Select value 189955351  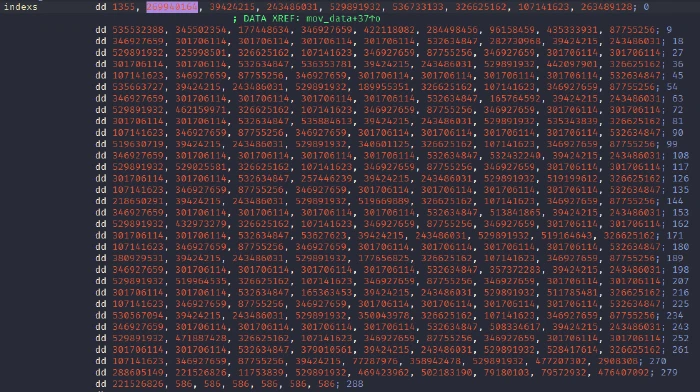(x=383, y=87)
